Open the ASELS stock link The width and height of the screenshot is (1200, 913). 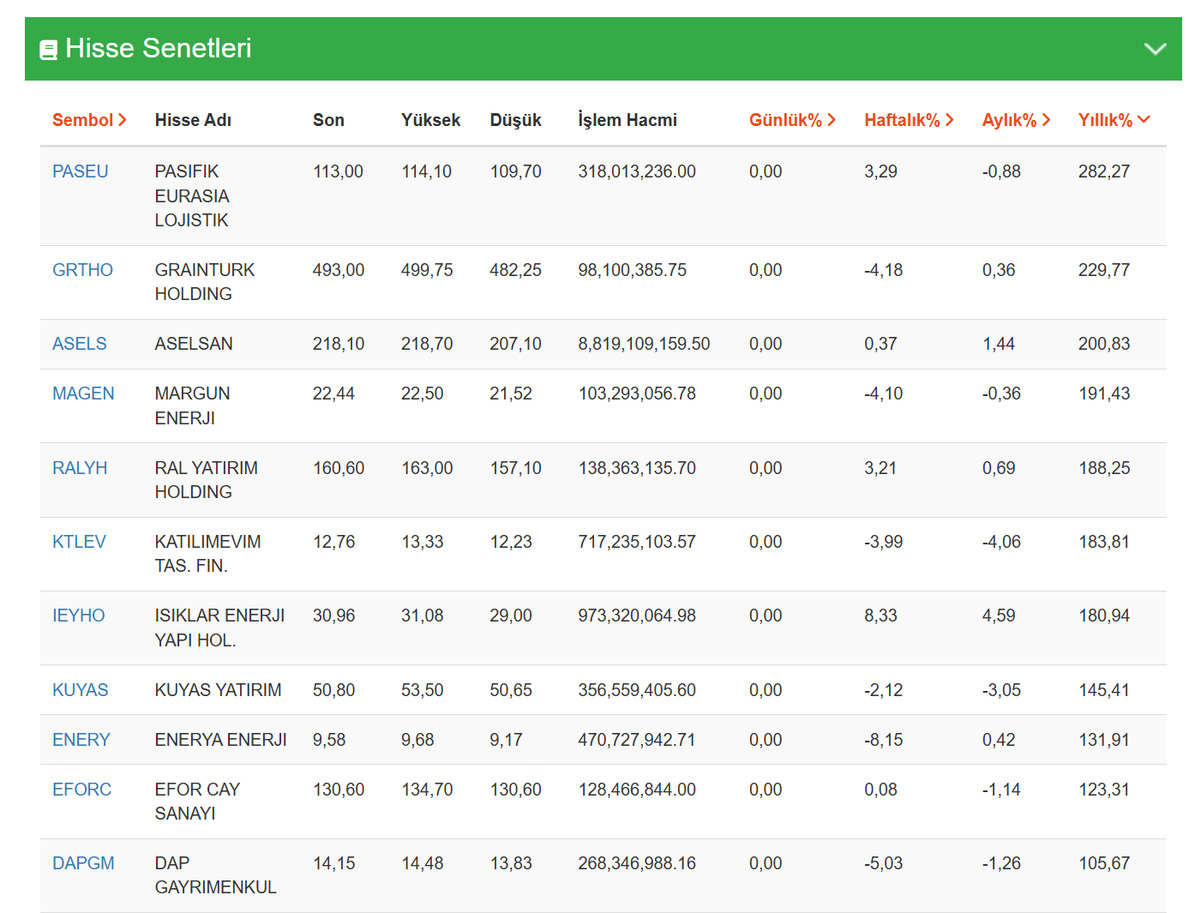pos(79,344)
